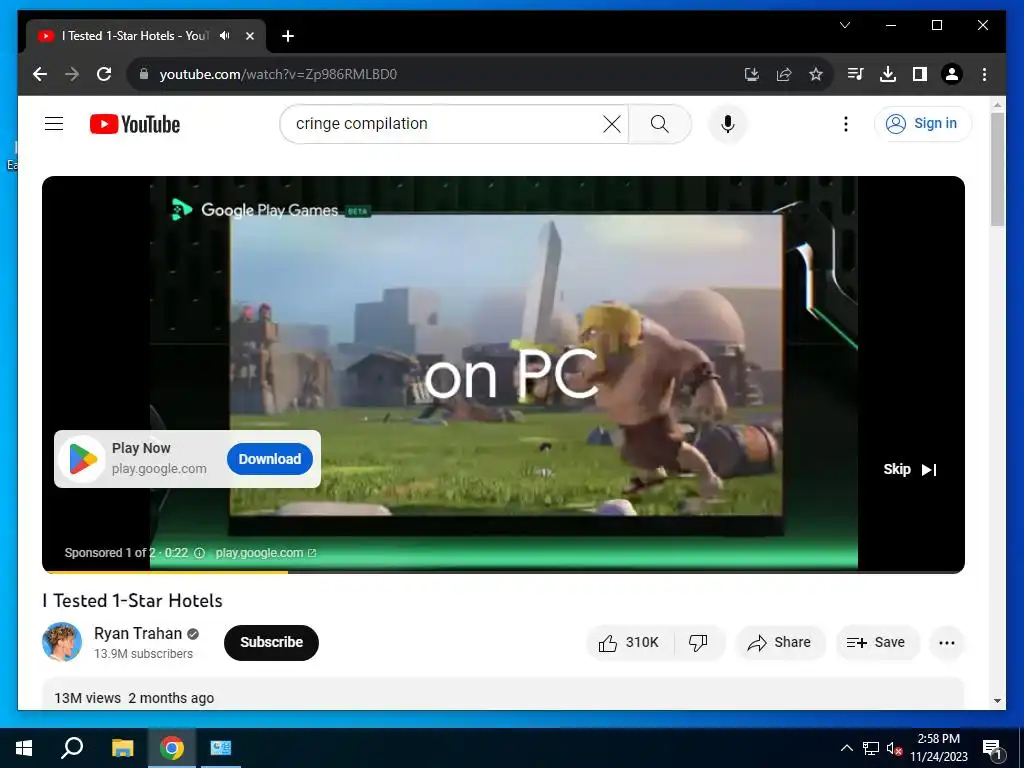Download Google Play Games from ad
1024x768 pixels.
(x=270, y=459)
